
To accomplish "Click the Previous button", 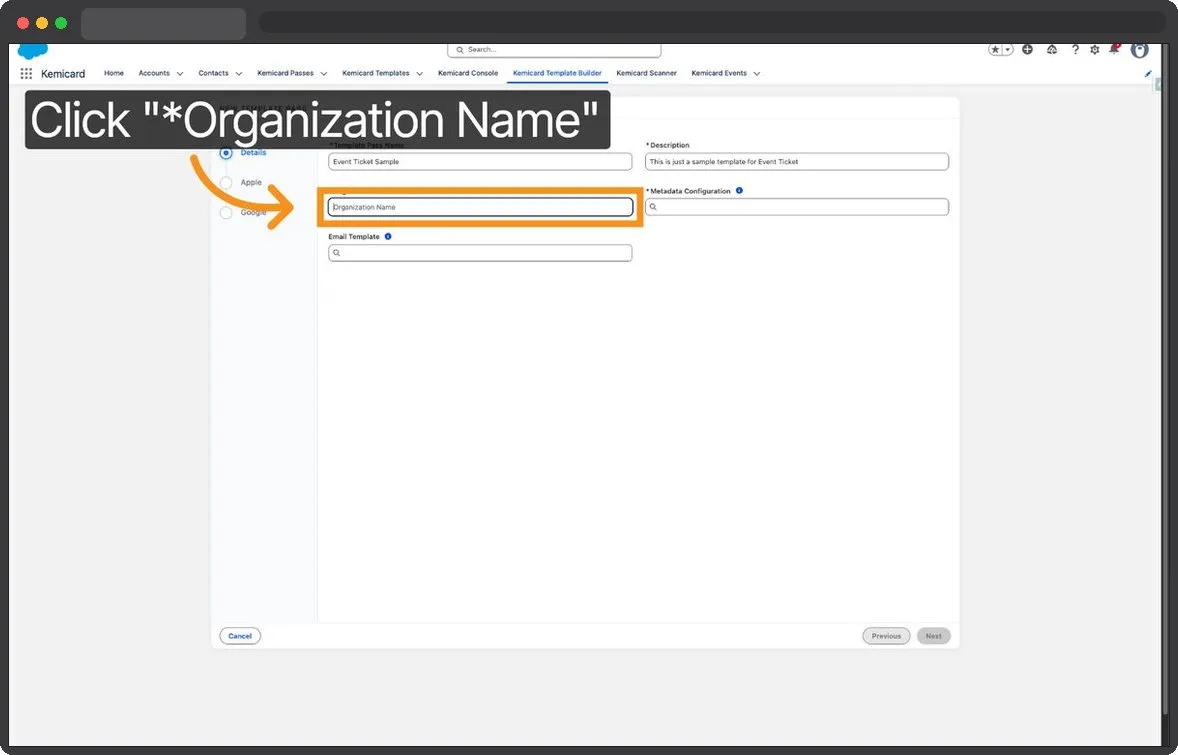I will click(887, 636).
